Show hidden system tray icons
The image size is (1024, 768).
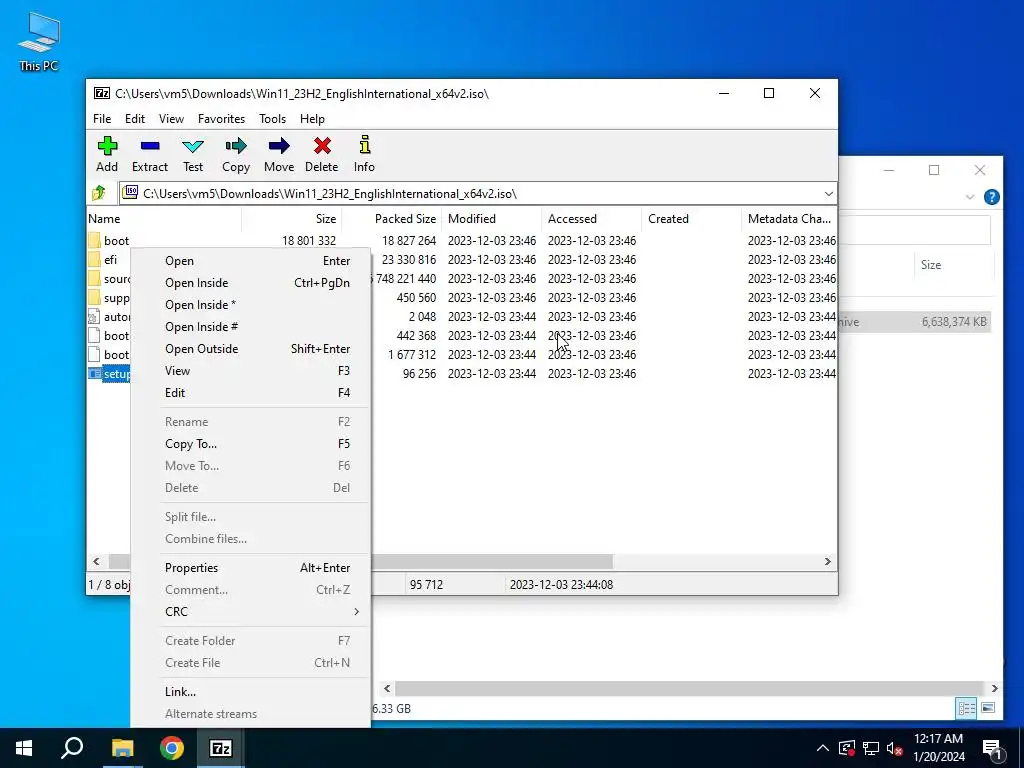pyautogui.click(x=823, y=748)
